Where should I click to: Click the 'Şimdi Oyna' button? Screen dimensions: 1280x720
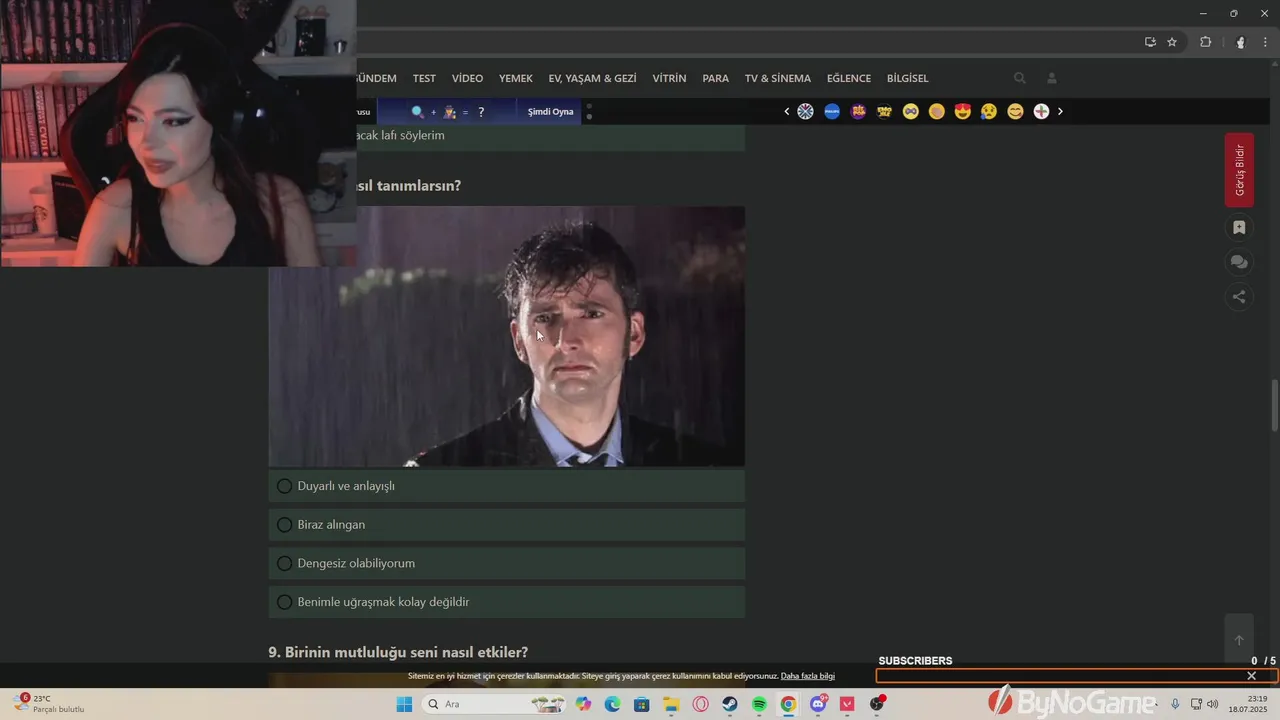[551, 111]
